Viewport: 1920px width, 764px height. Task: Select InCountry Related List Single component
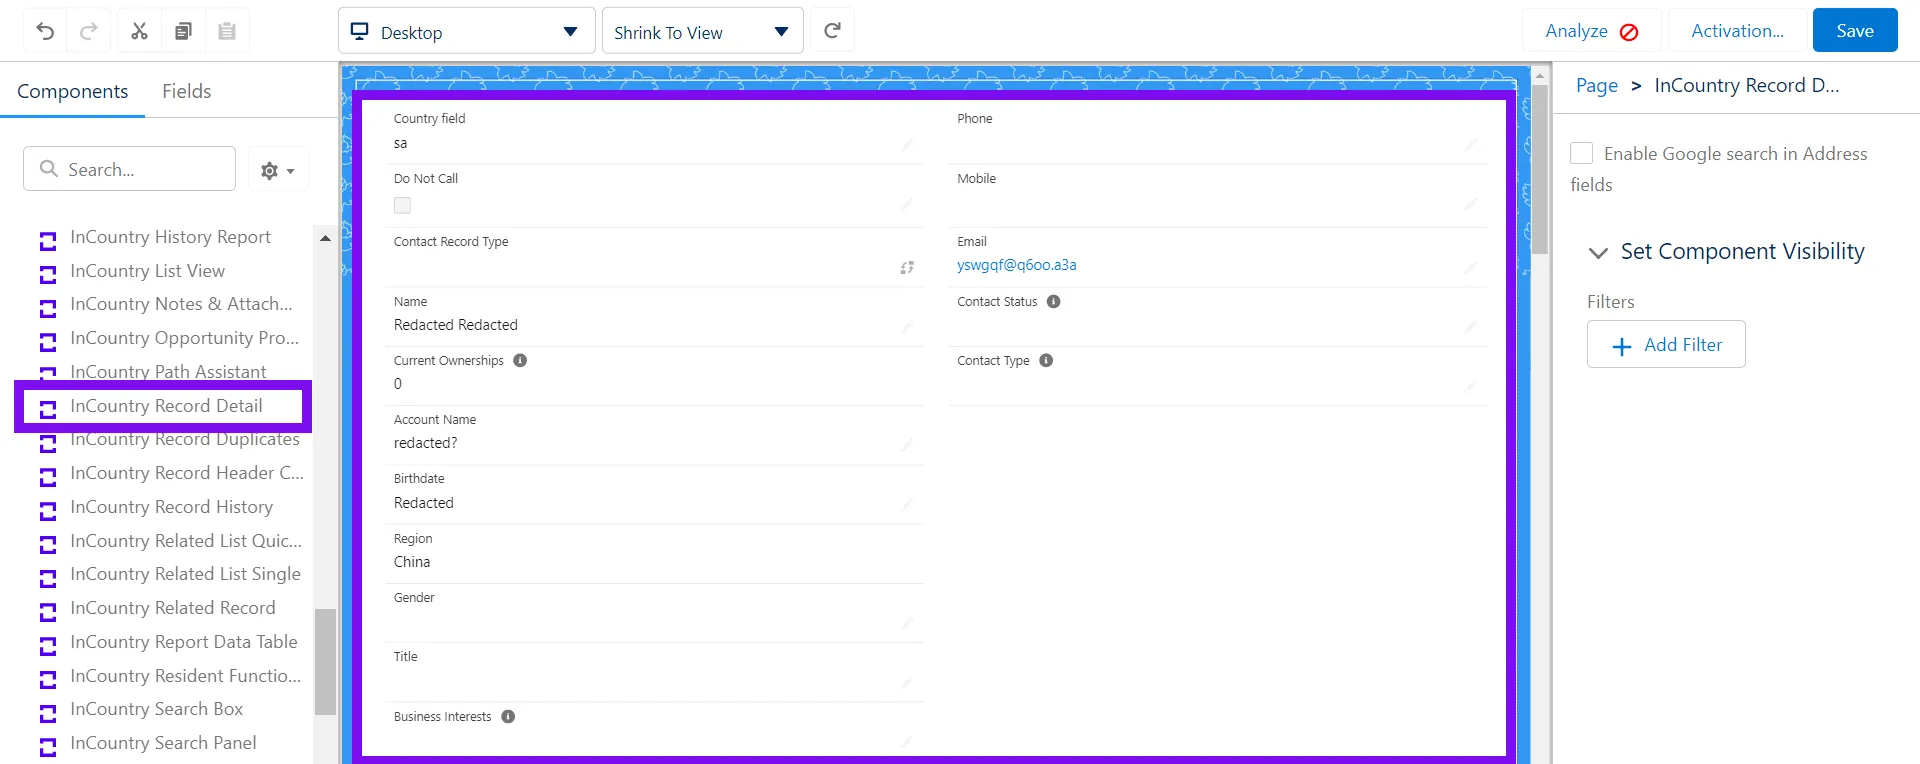point(185,574)
